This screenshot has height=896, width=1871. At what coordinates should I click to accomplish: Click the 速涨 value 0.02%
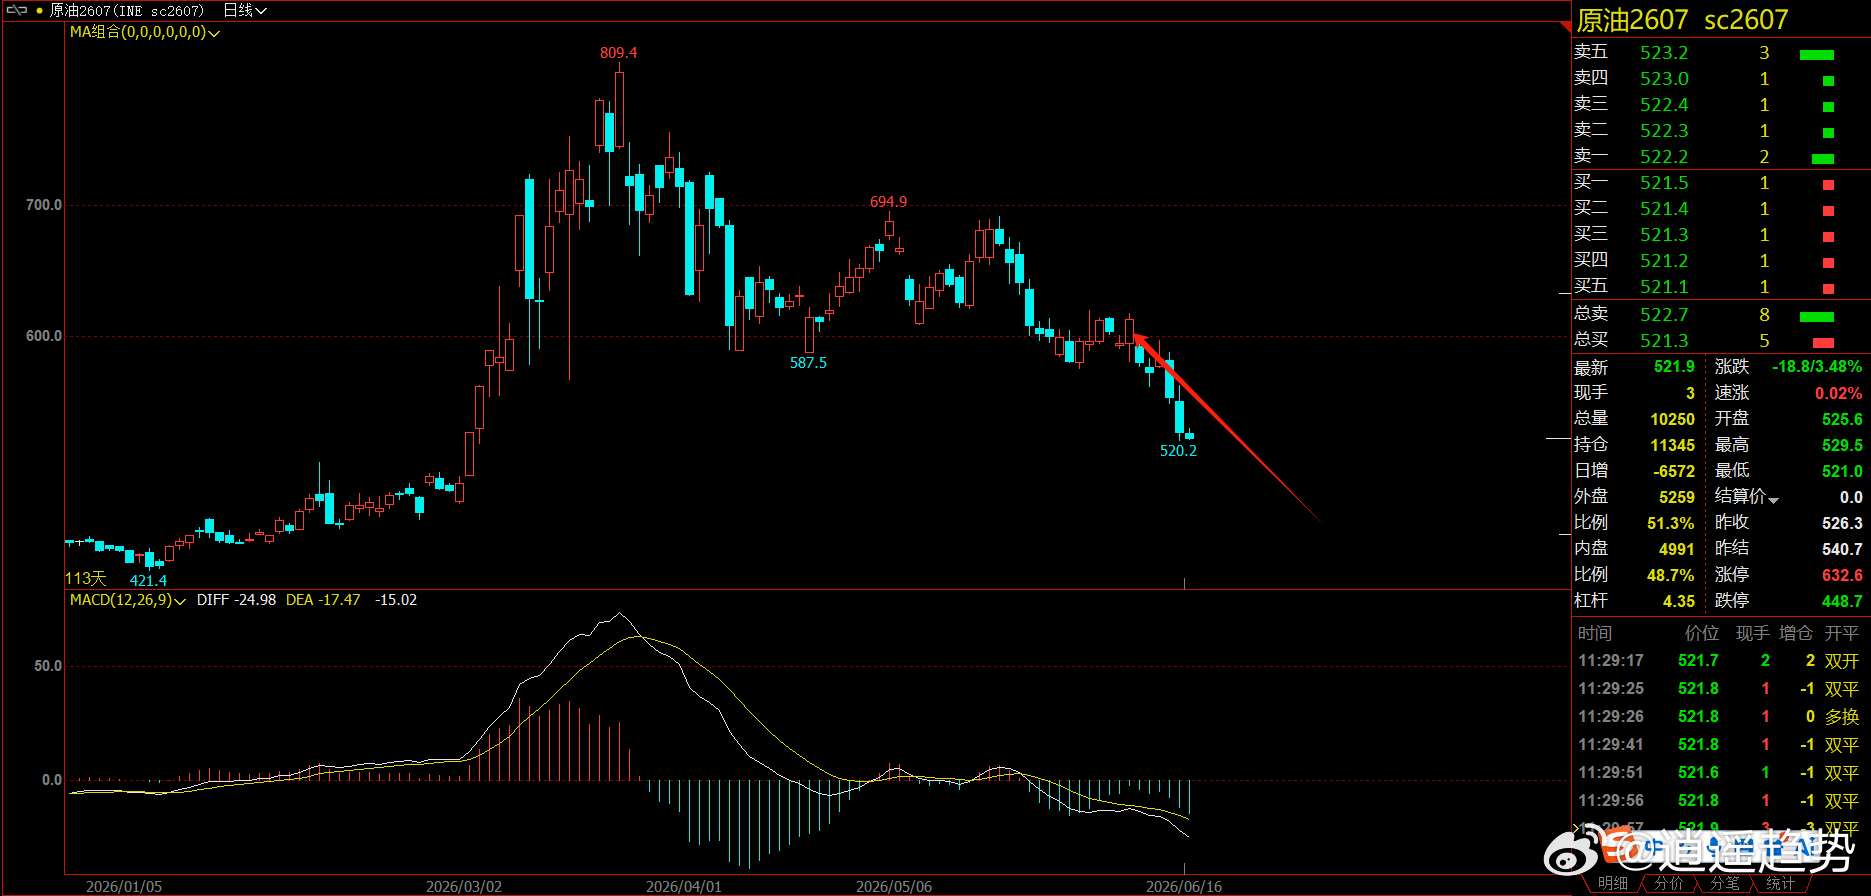click(1838, 393)
